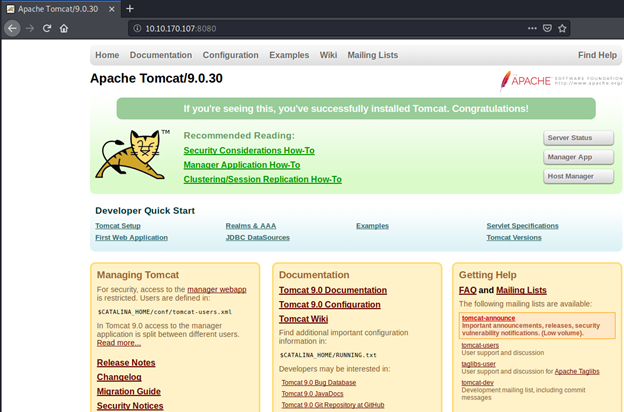This screenshot has width=624, height=412.
Task: Click the Server Status button
Action: tap(578, 138)
